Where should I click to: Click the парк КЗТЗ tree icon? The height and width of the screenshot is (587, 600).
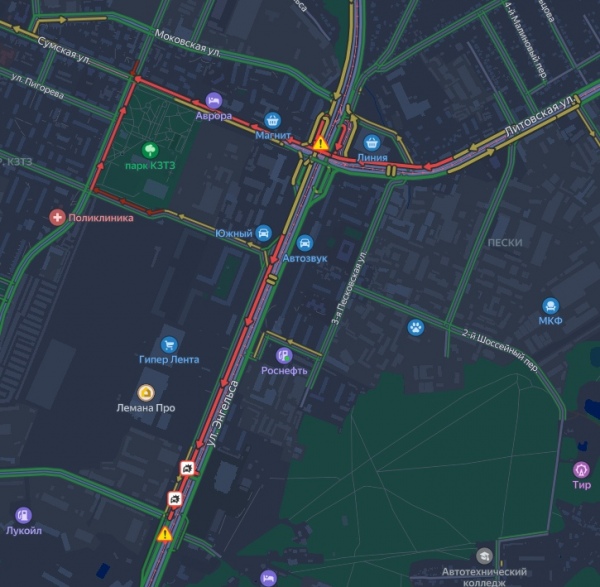(150, 150)
